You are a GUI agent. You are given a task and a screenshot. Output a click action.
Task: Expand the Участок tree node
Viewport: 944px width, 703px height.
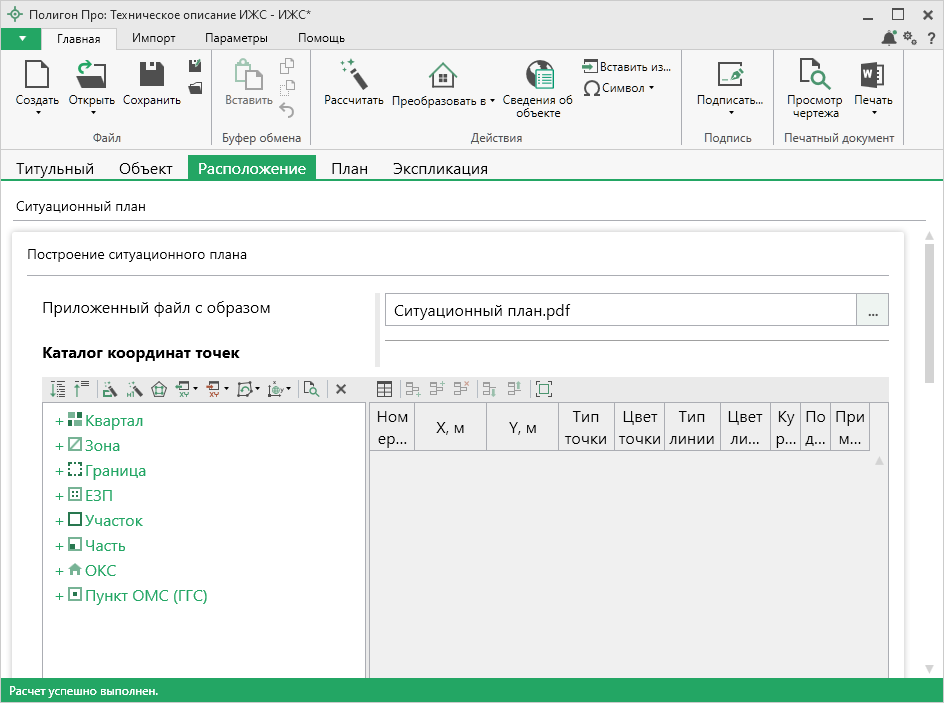59,522
